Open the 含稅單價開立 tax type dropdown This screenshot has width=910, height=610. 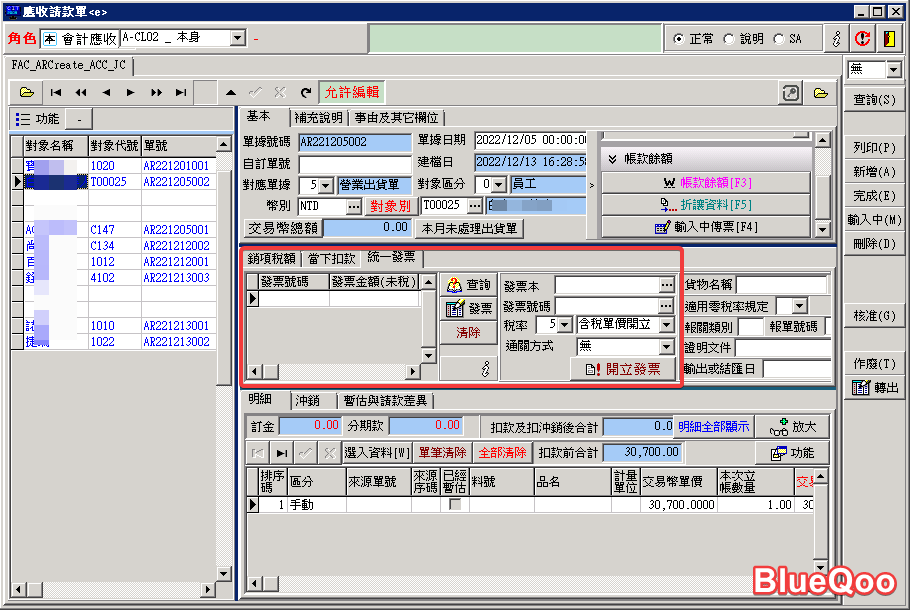pos(669,324)
